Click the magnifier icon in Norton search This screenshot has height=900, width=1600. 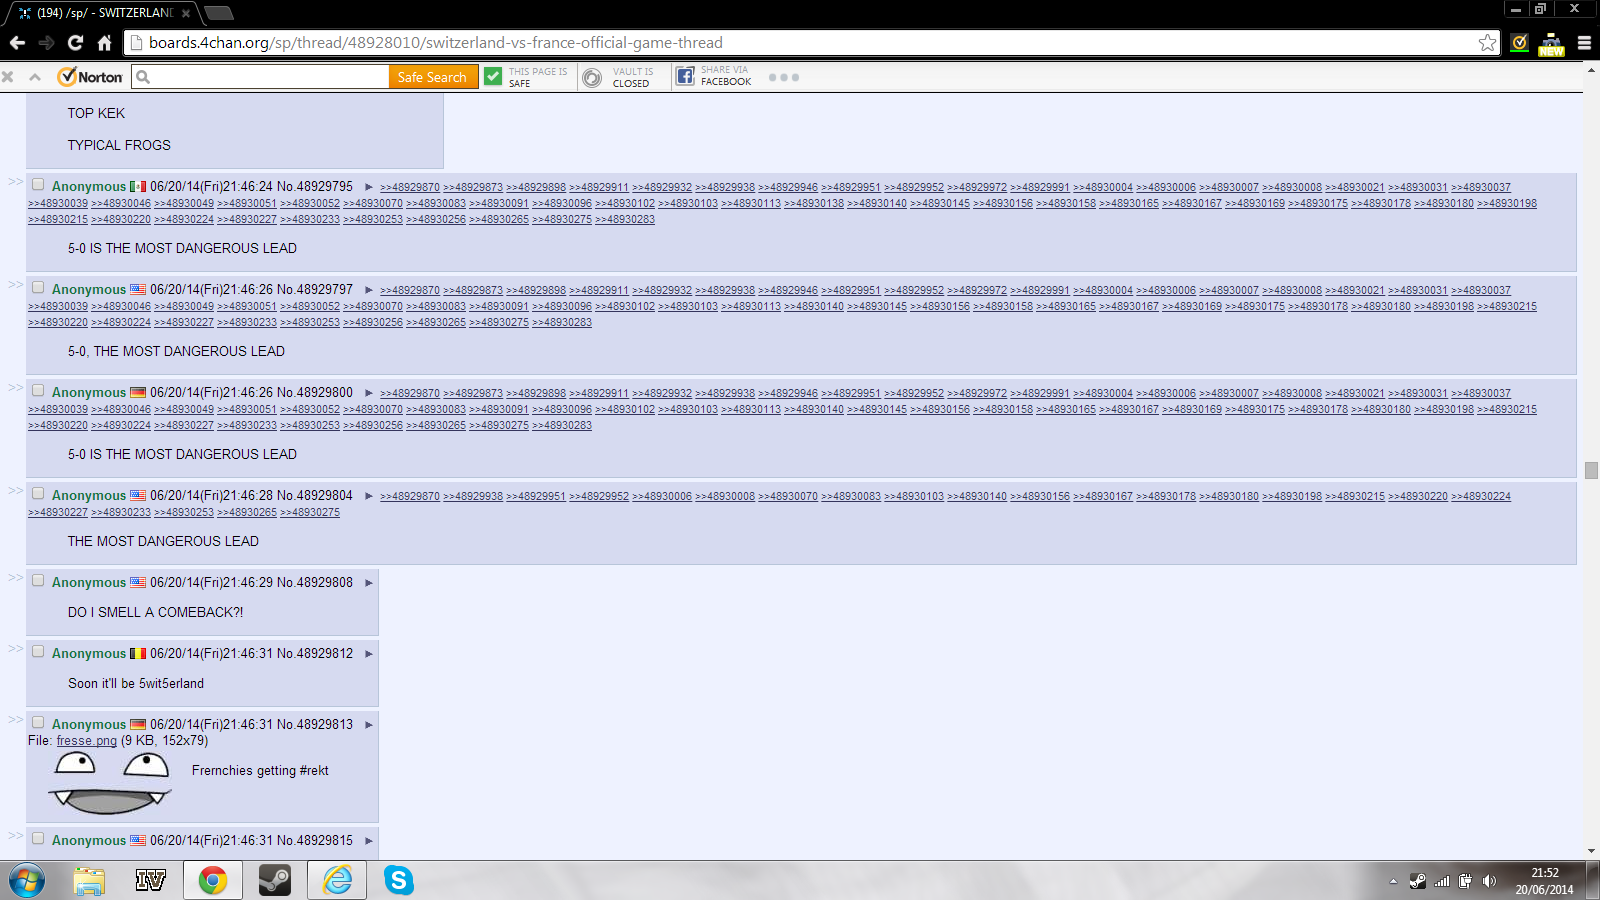(143, 77)
